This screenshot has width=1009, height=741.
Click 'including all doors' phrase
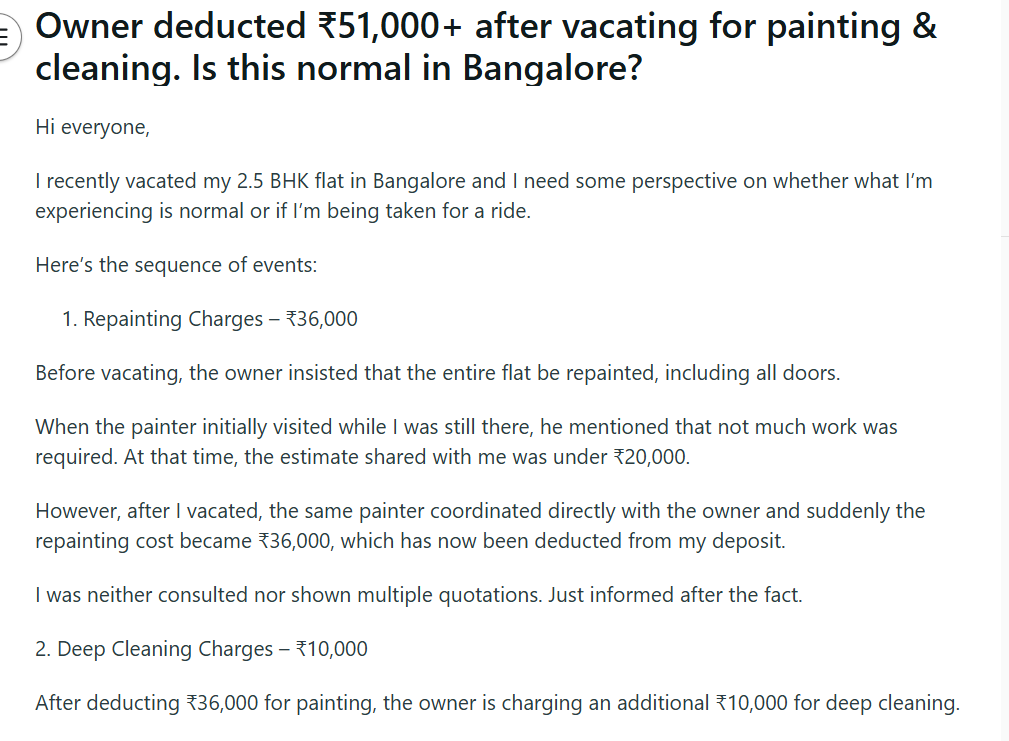pyautogui.click(x=752, y=373)
